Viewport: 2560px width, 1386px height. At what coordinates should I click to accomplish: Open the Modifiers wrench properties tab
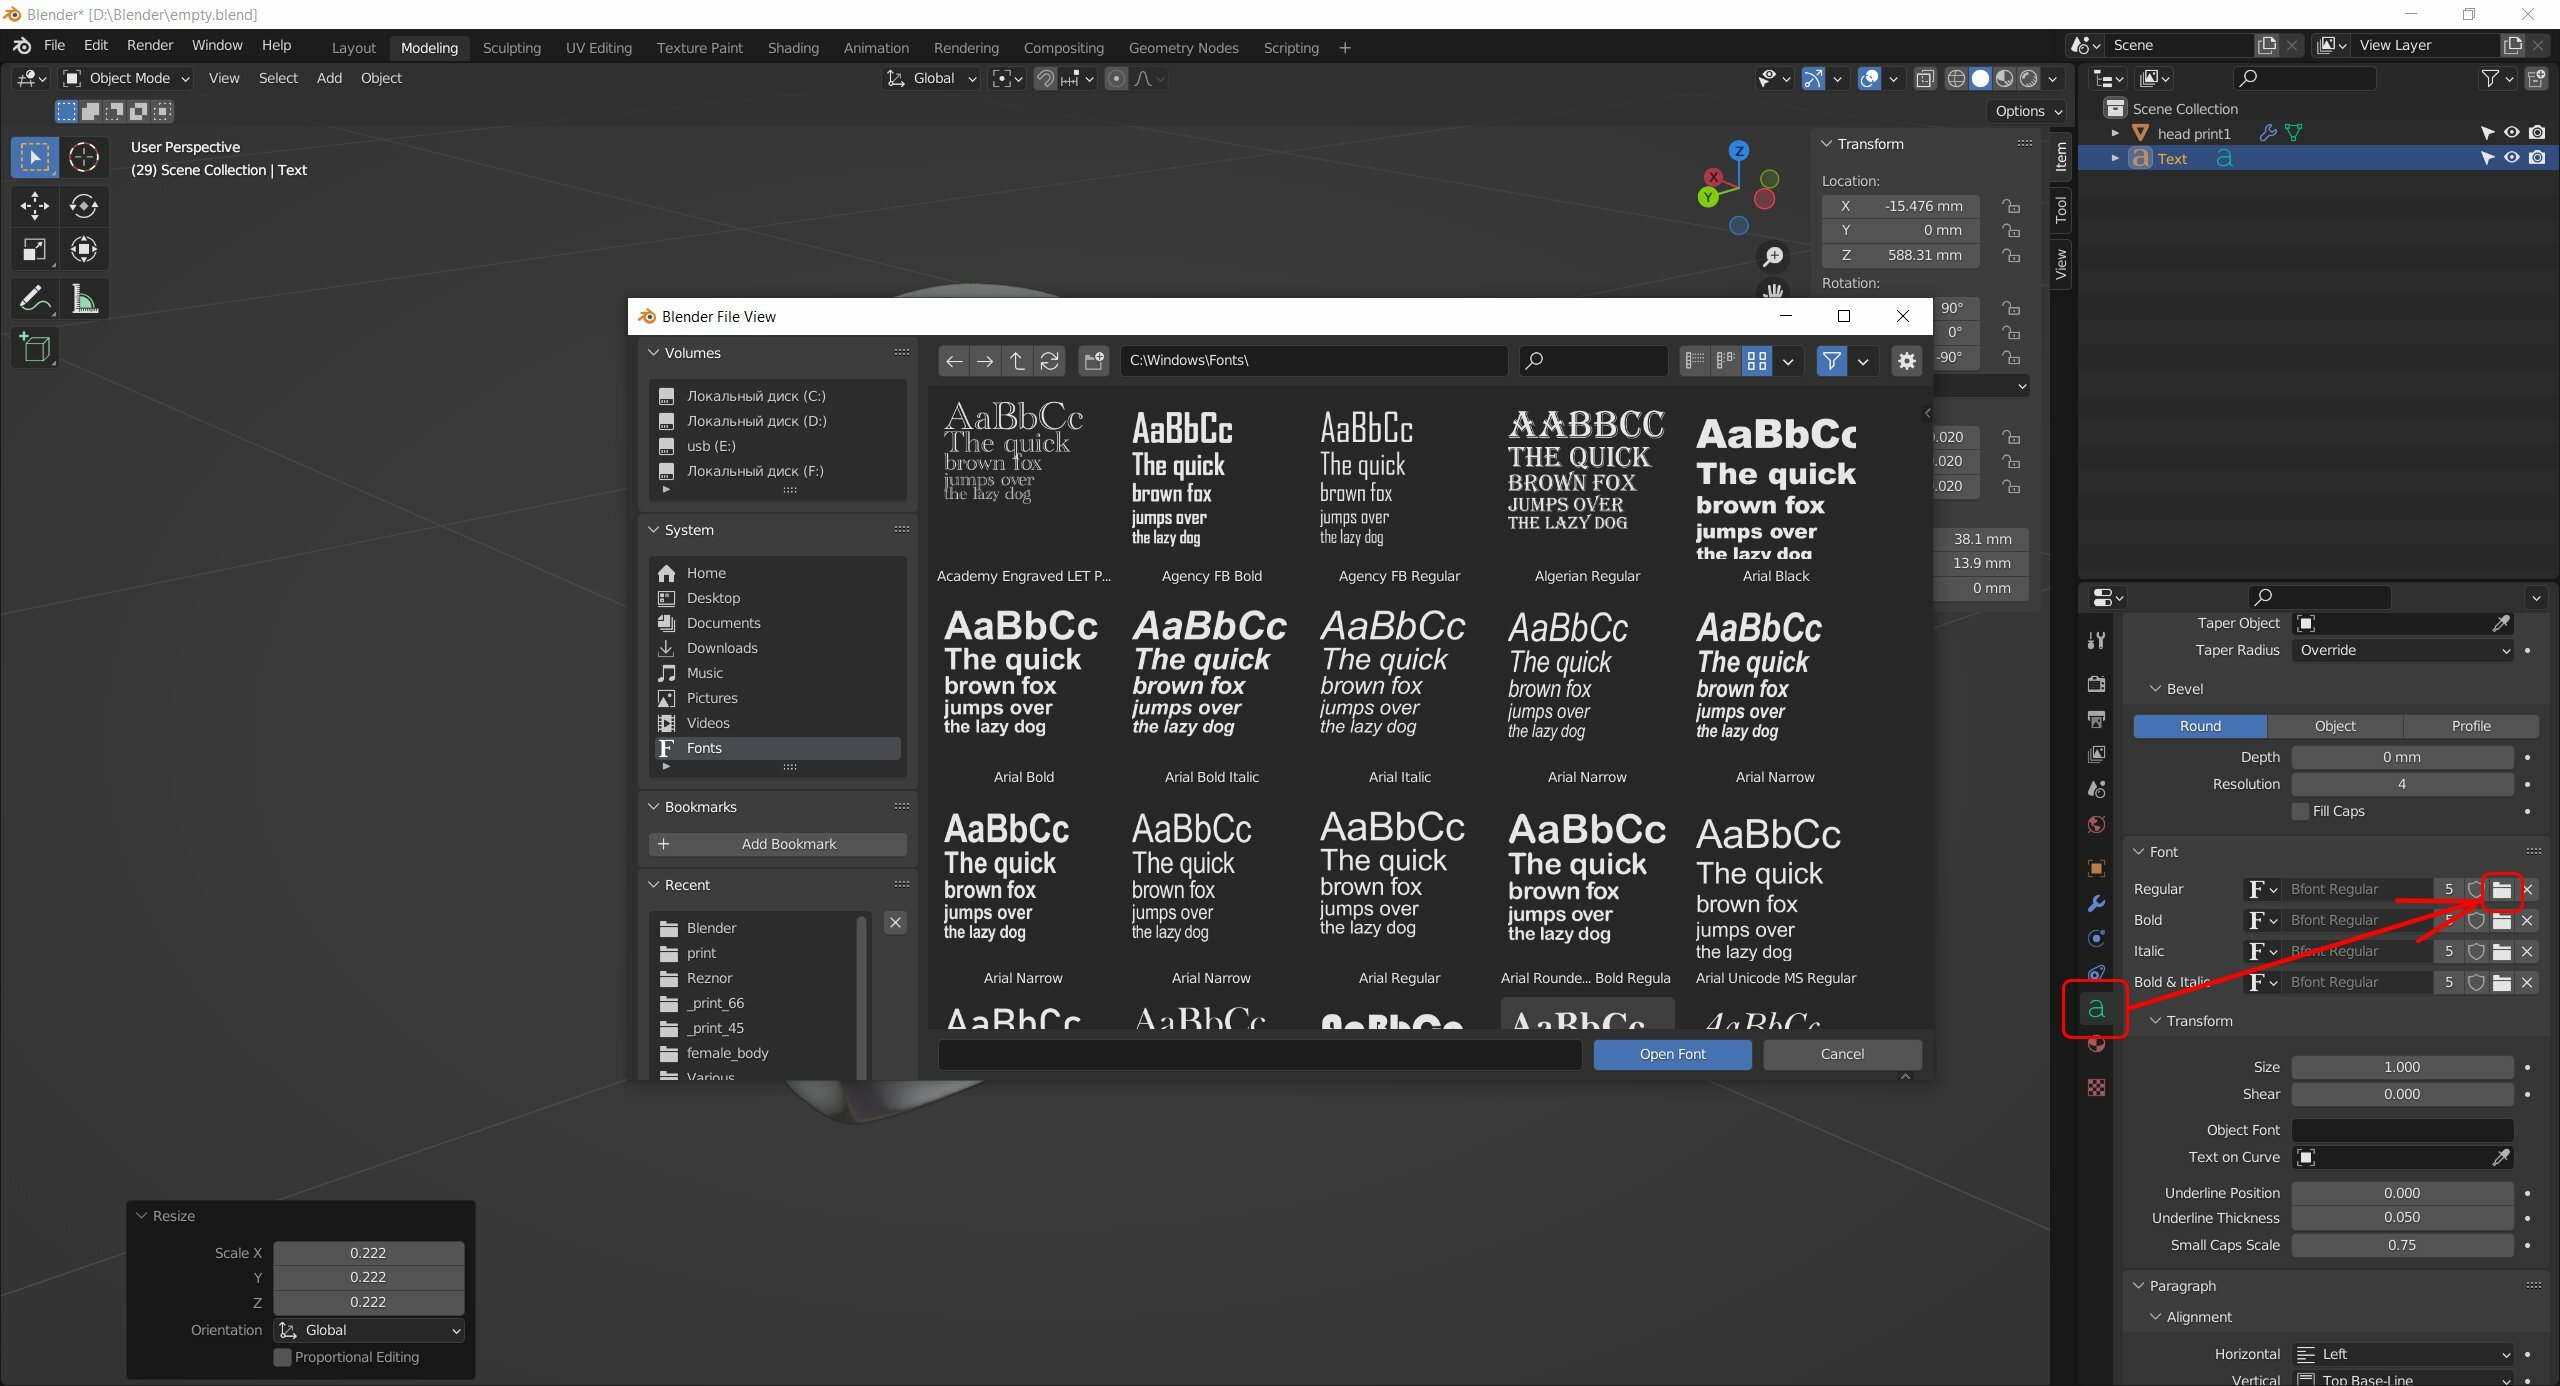click(x=2096, y=904)
